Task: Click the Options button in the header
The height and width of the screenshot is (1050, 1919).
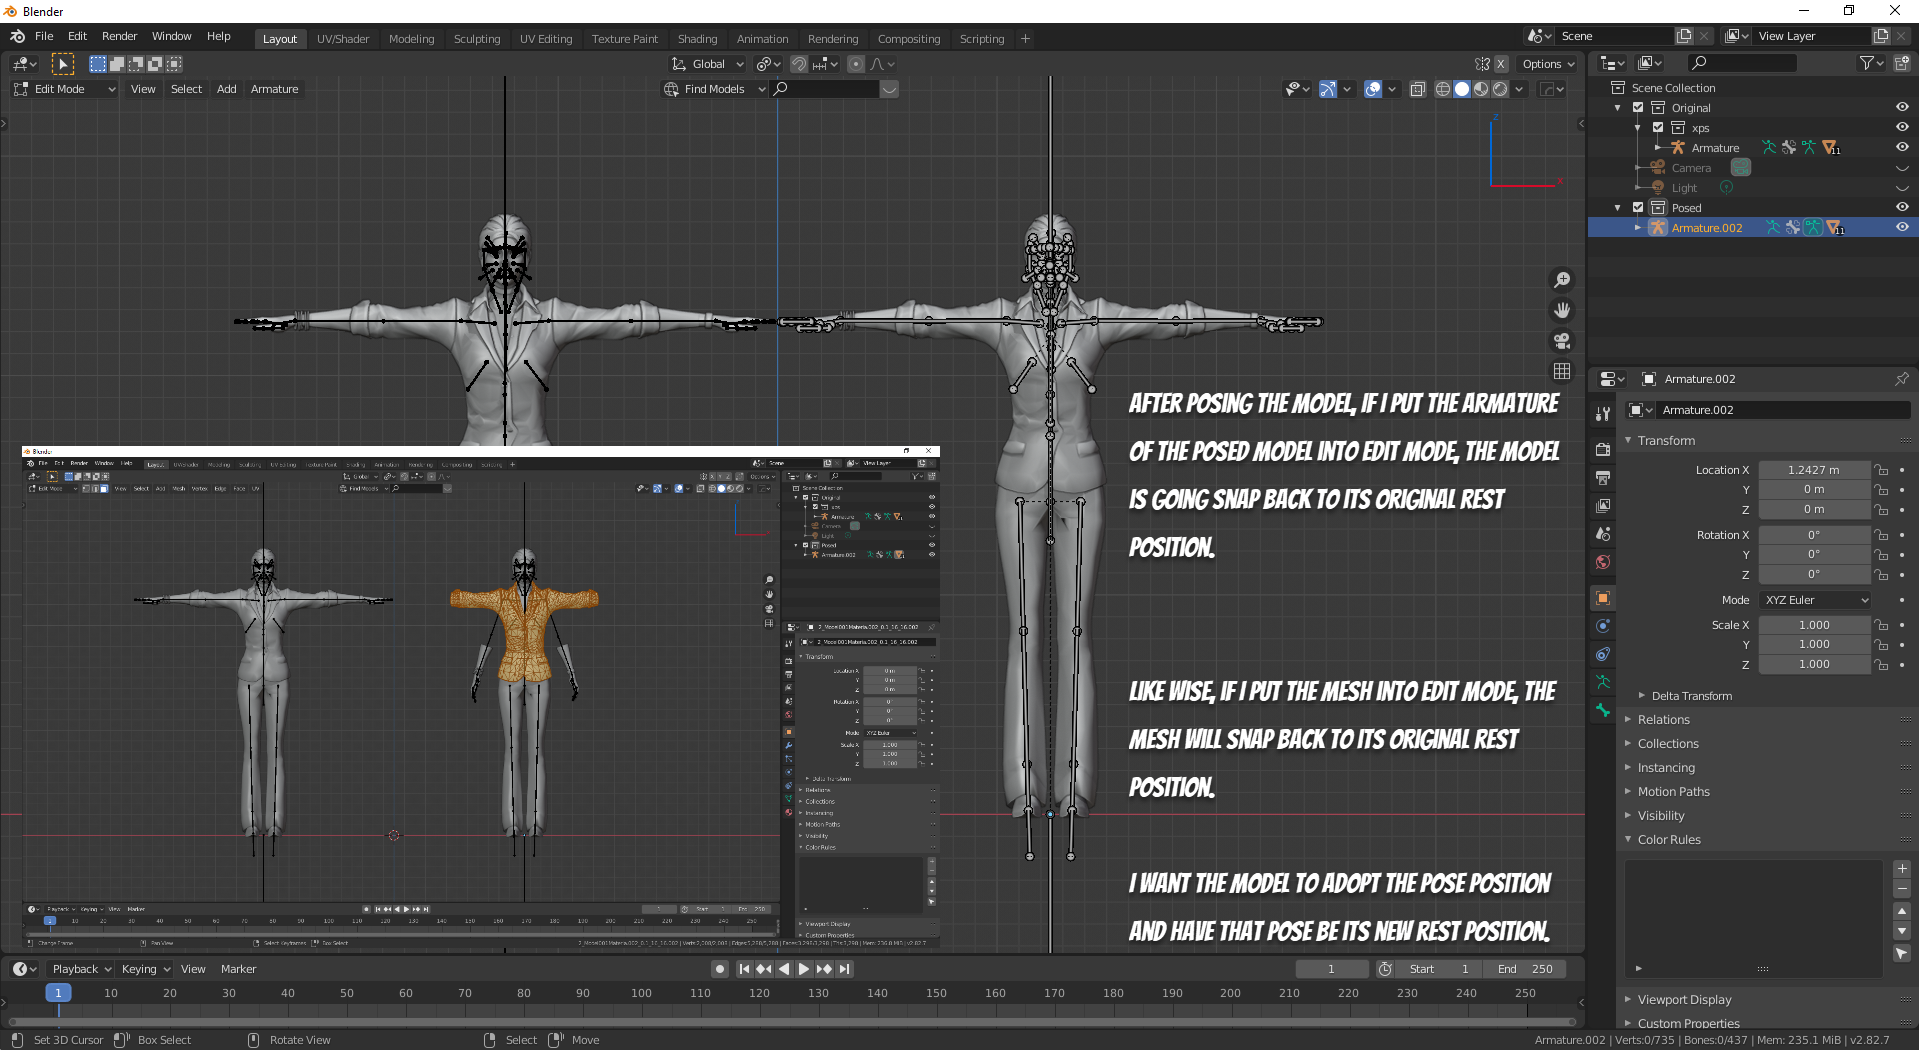Action: pyautogui.click(x=1547, y=64)
